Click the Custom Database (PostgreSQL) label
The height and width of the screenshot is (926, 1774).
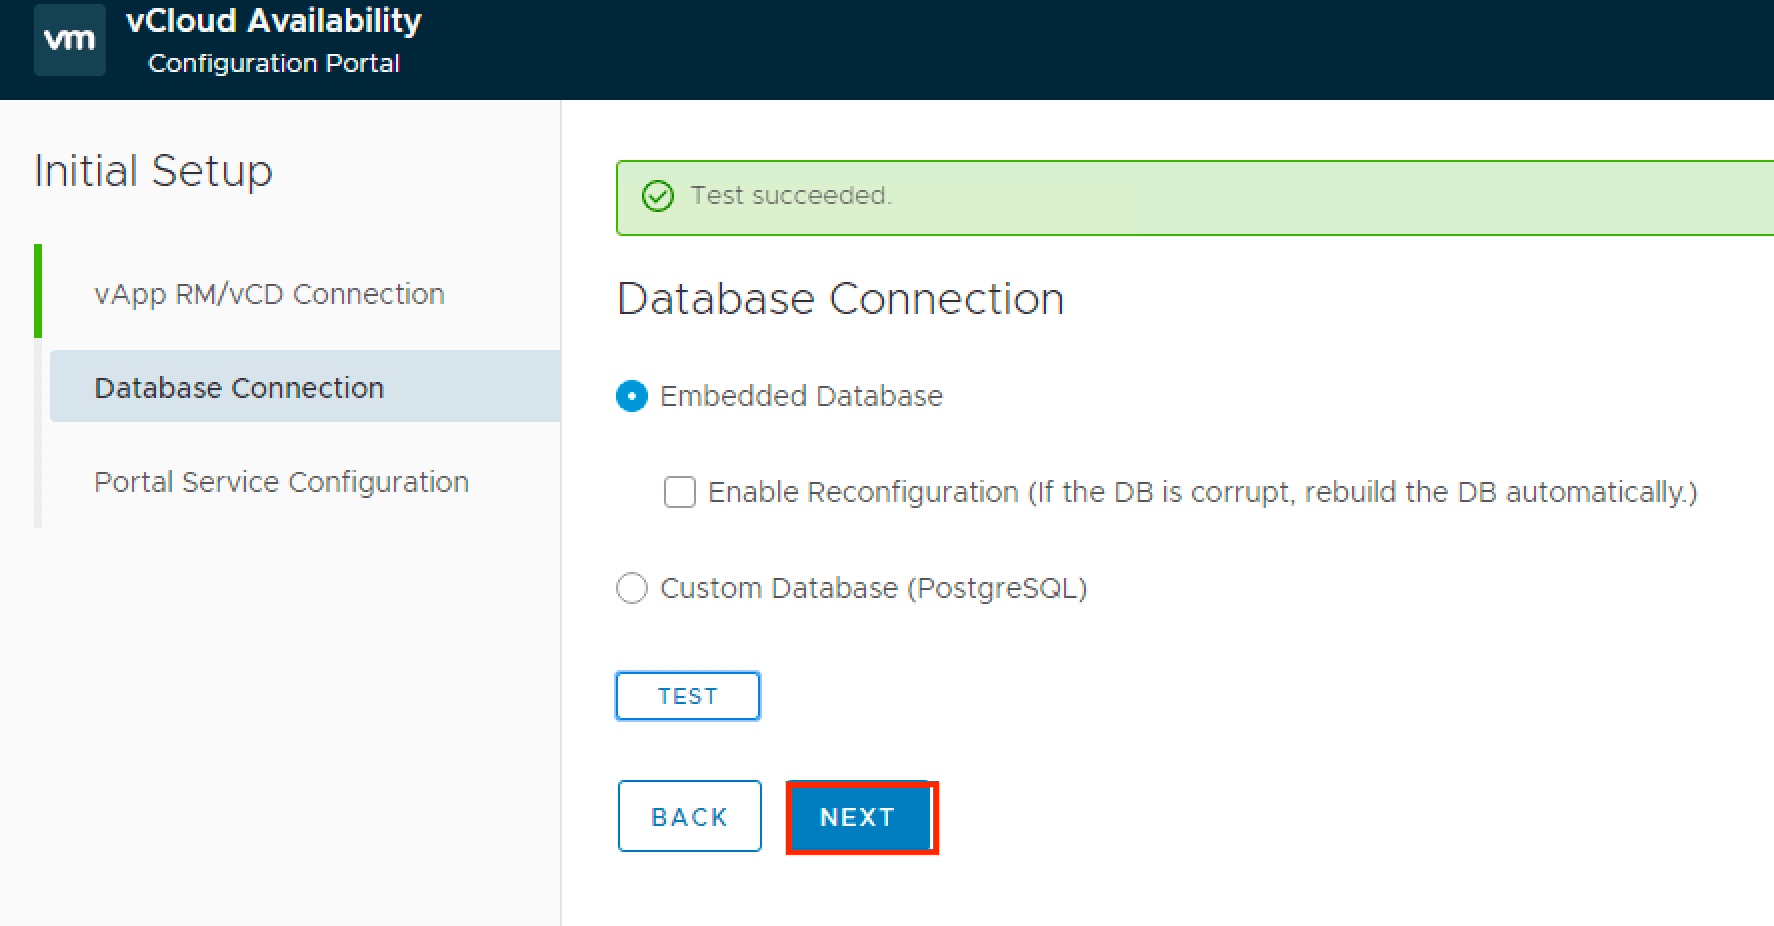click(x=873, y=588)
